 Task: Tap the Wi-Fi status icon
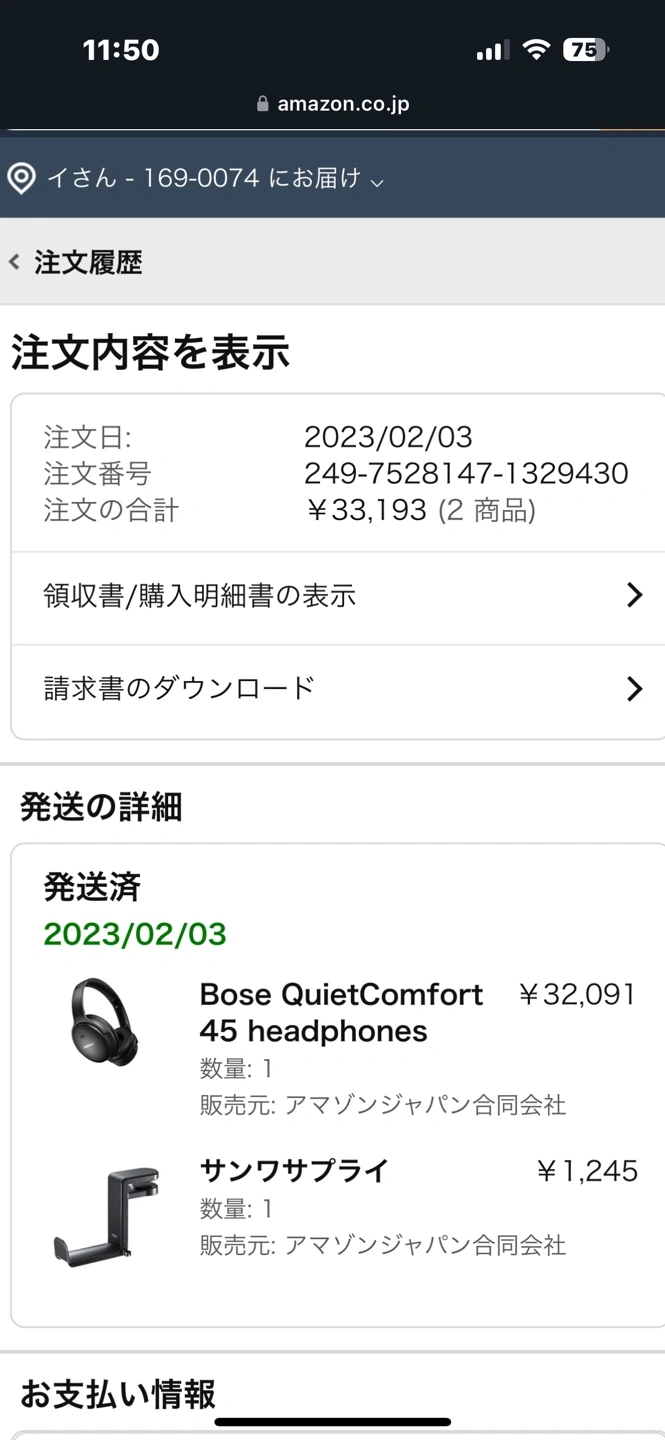537,50
